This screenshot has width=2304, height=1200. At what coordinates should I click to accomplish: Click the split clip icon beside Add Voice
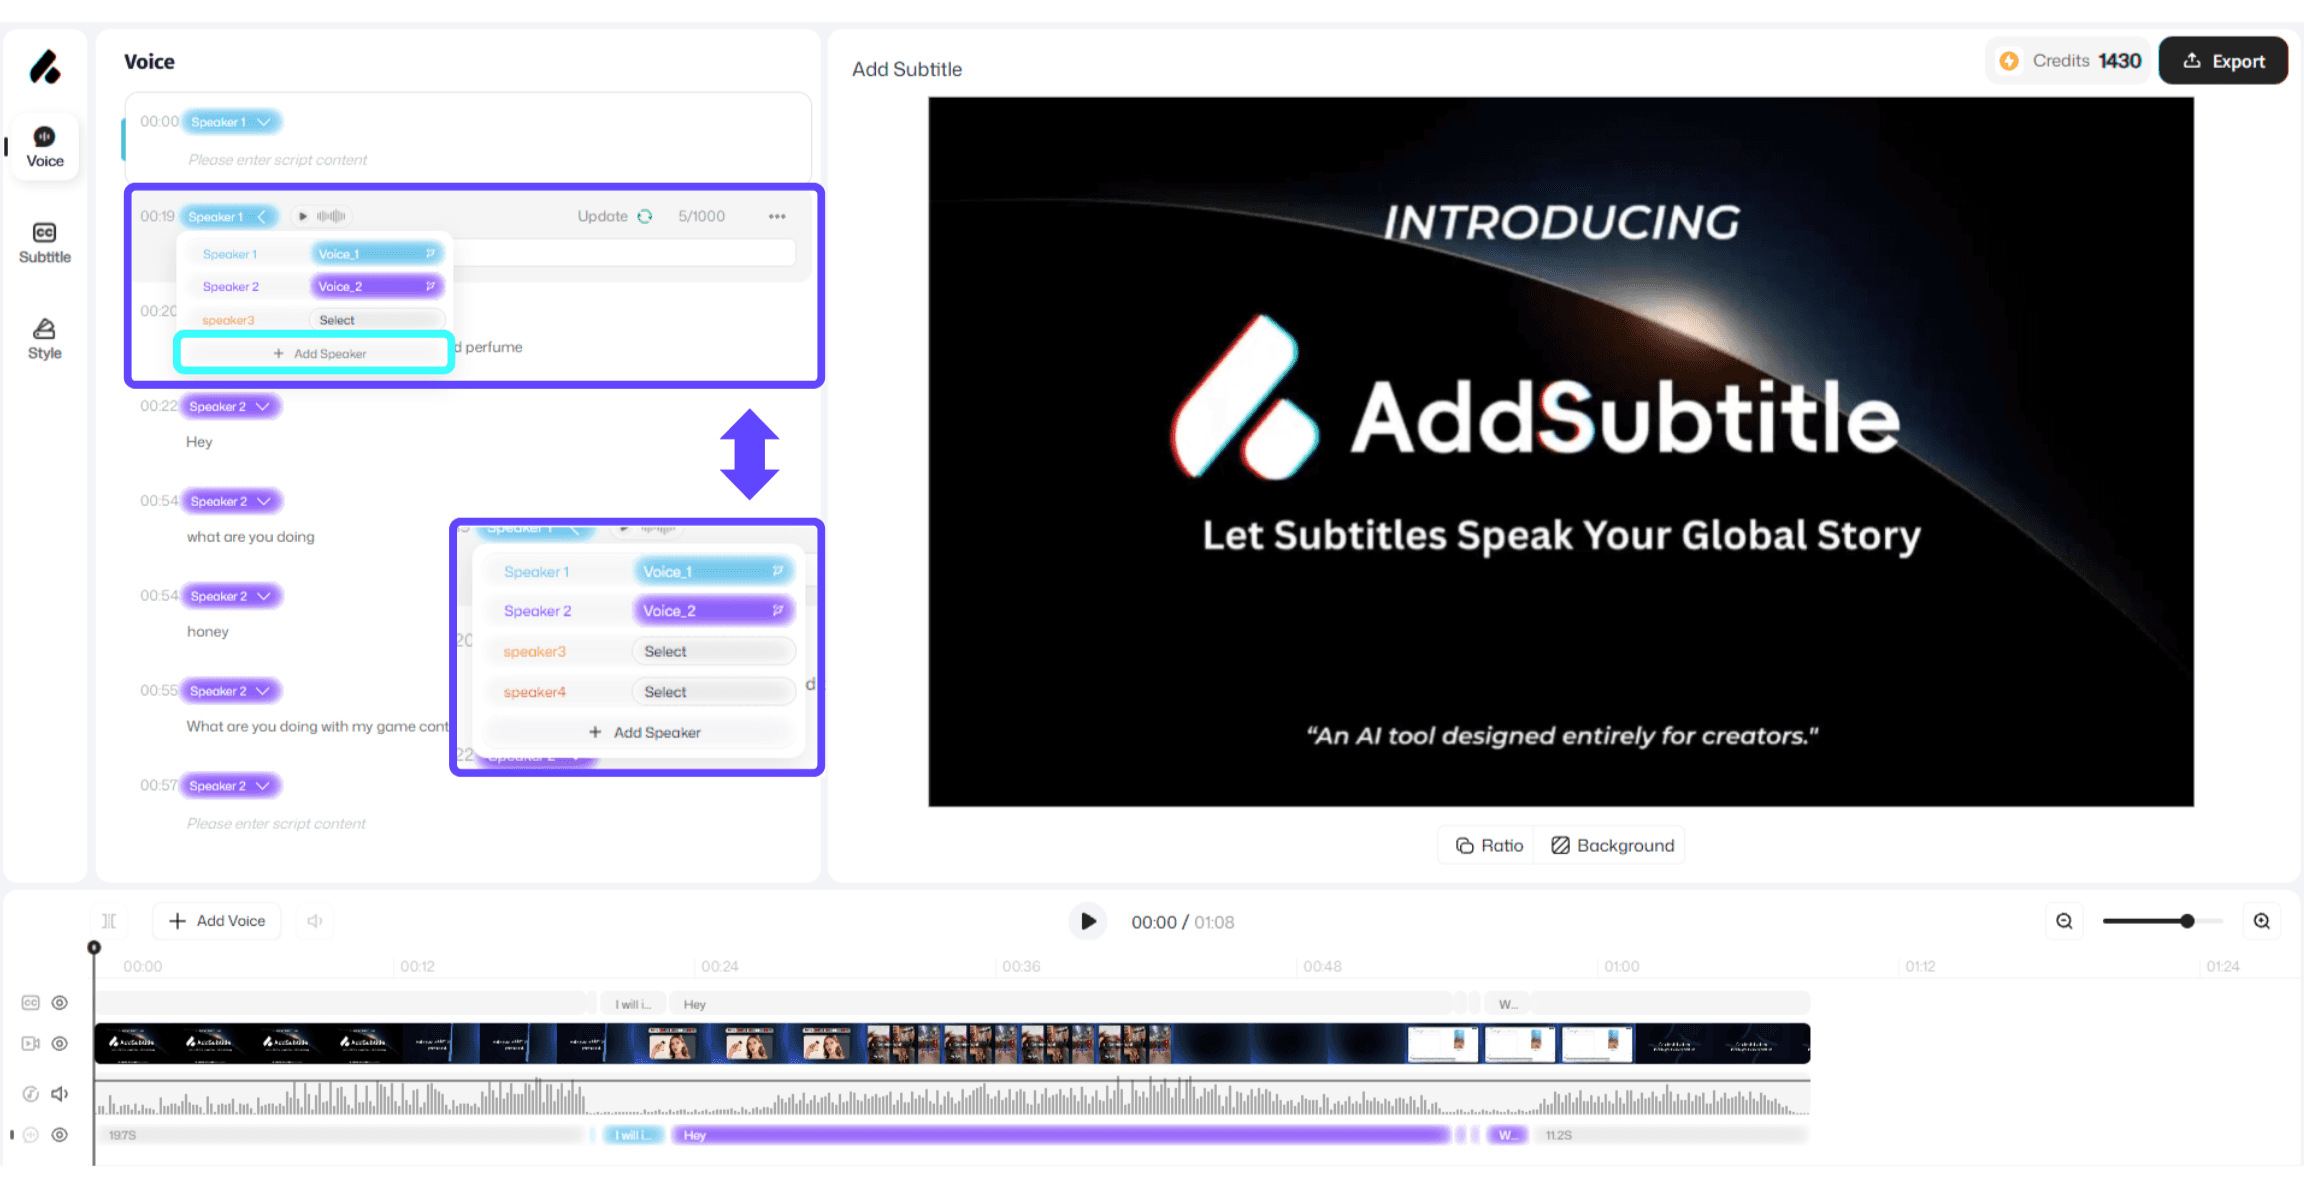click(x=109, y=921)
